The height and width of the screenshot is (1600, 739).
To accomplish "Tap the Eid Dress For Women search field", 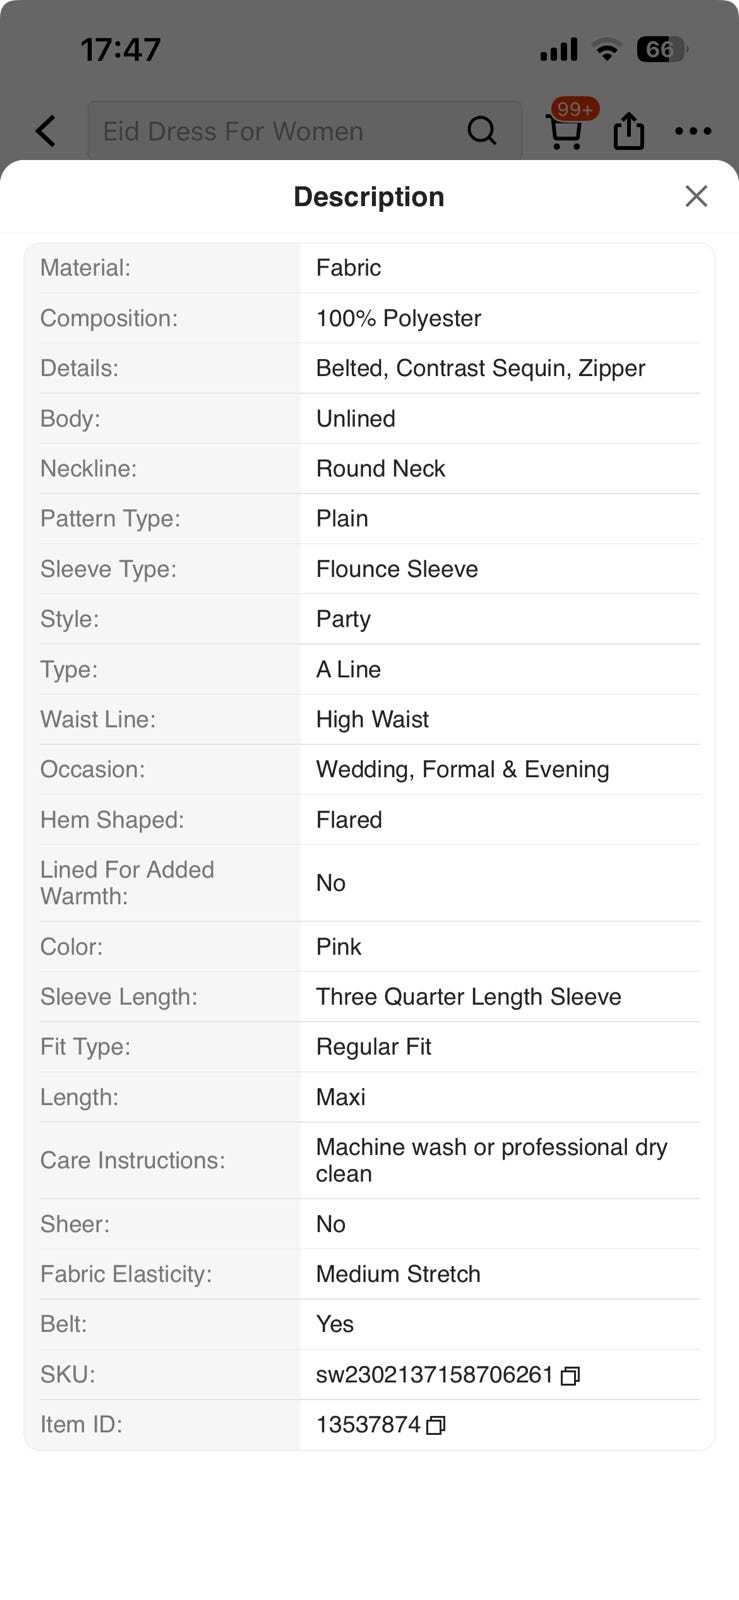I will click(x=304, y=130).
